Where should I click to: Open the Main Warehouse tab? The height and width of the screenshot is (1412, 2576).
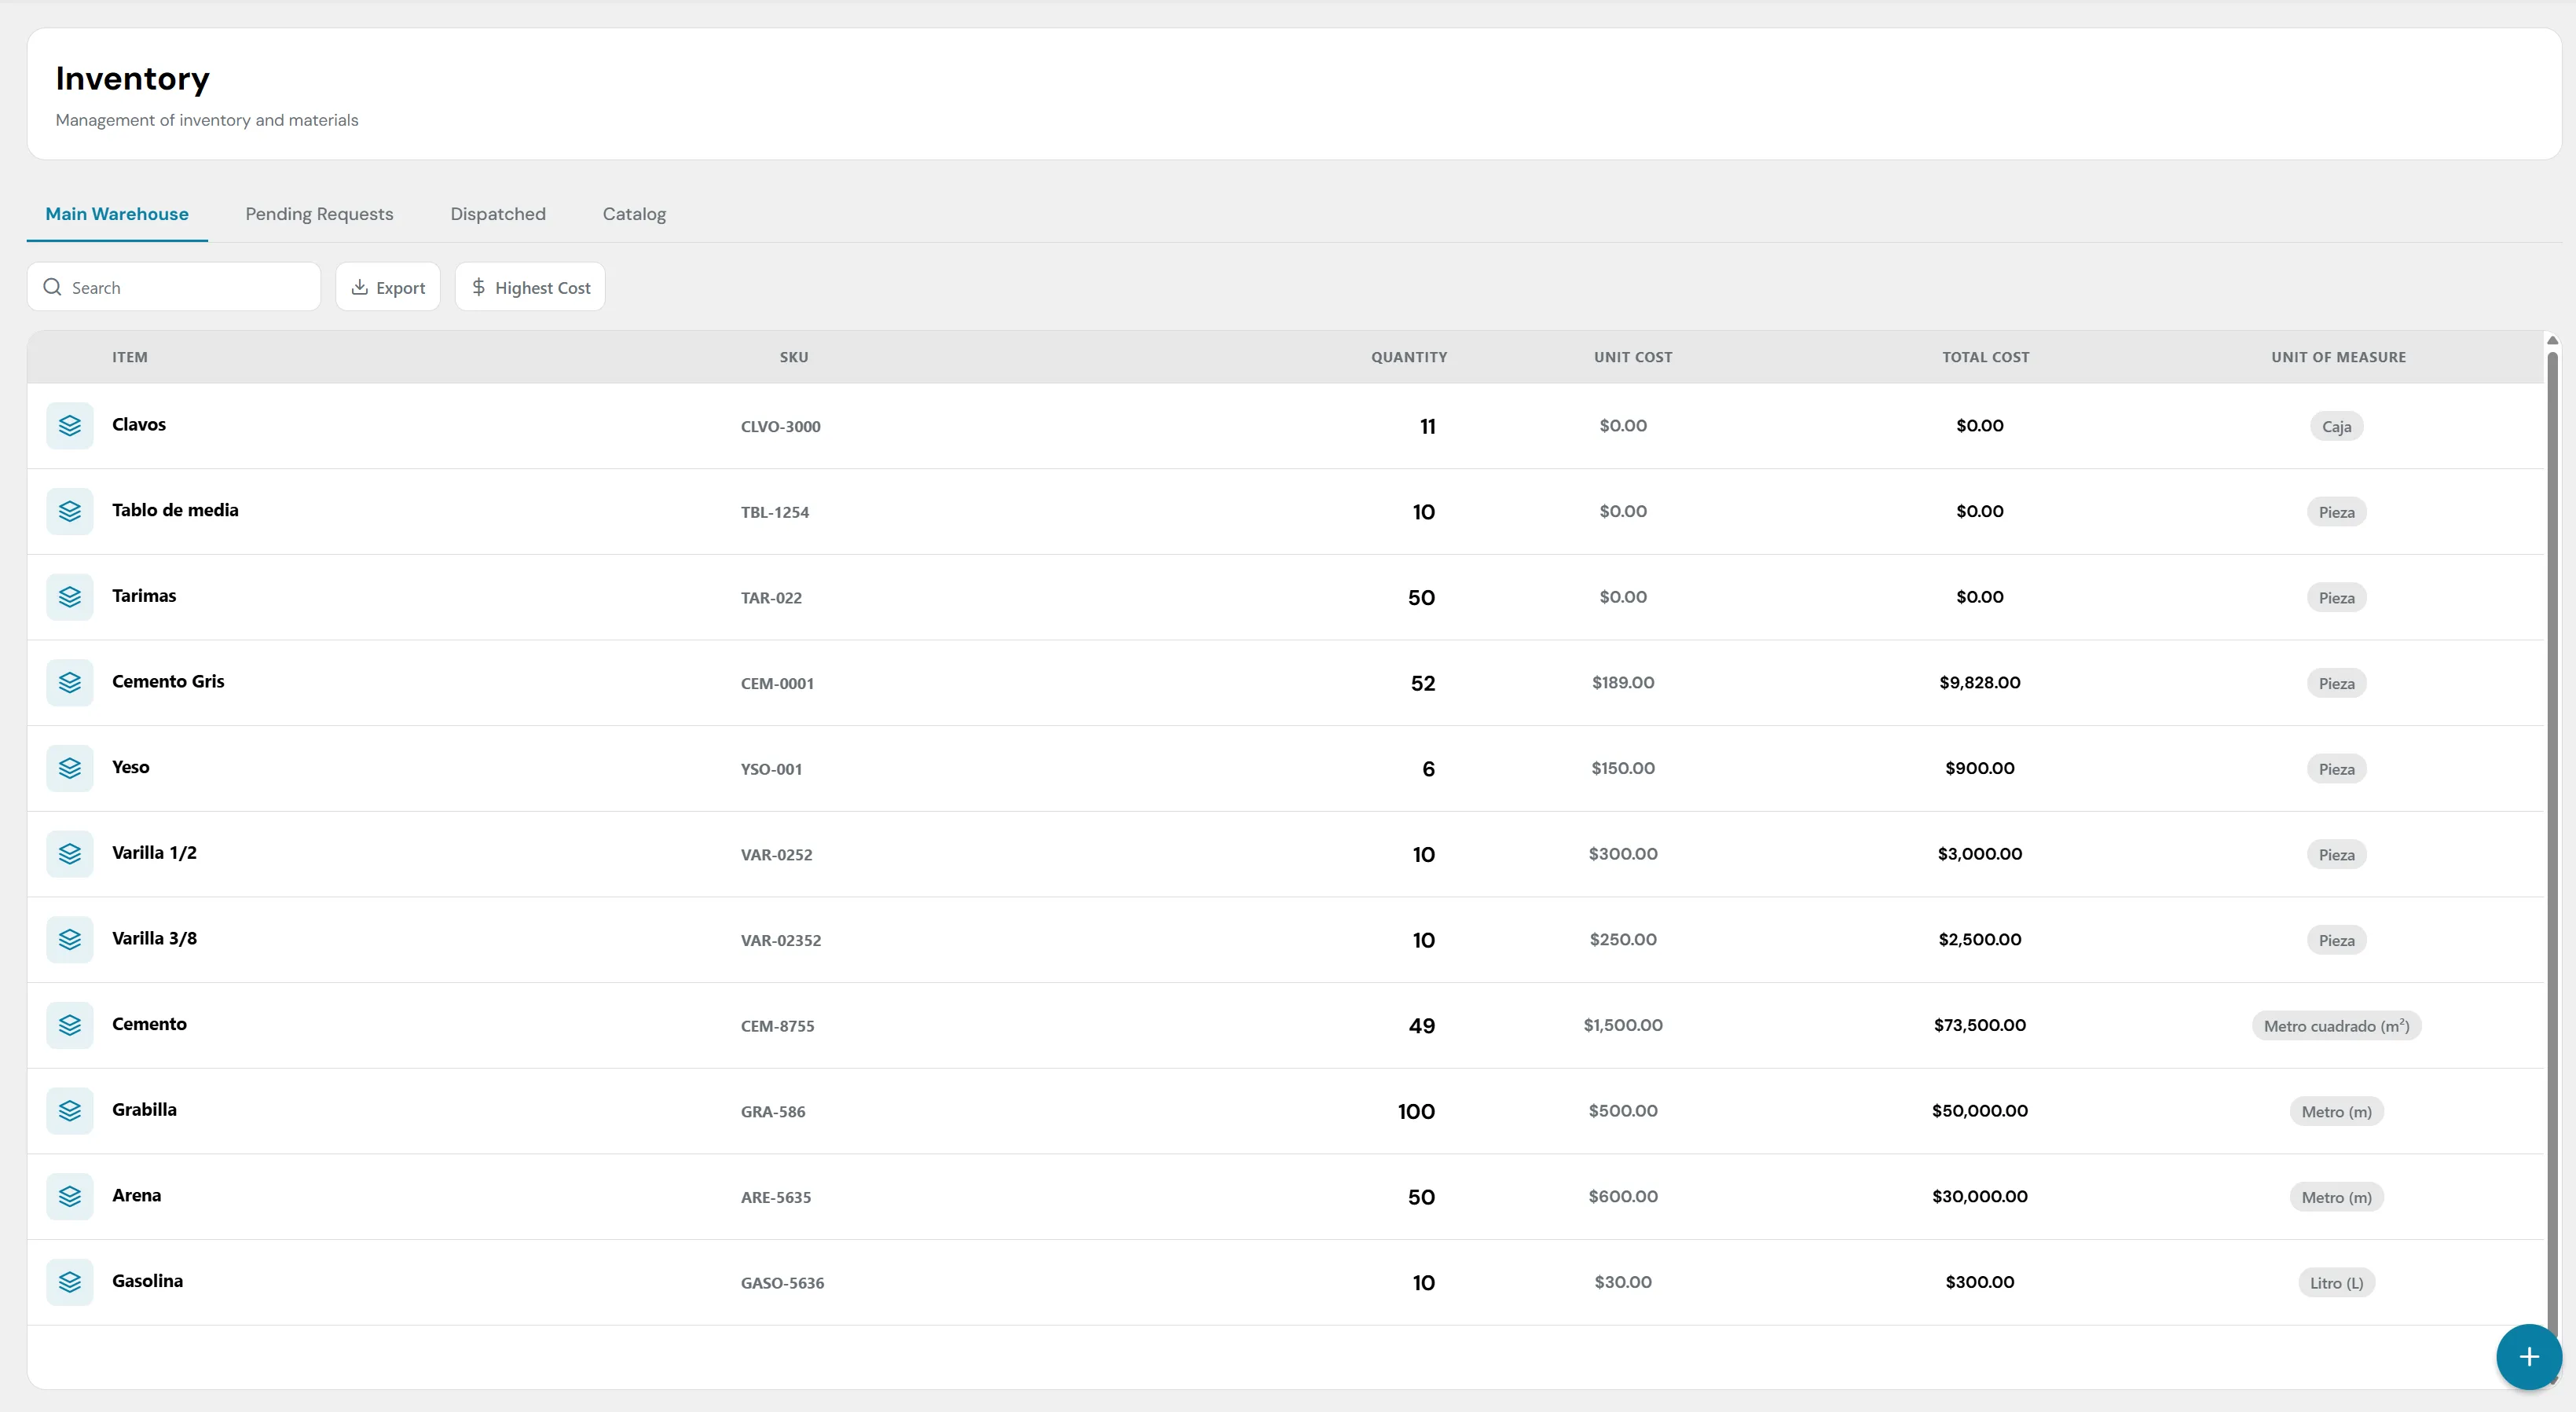tap(117, 214)
